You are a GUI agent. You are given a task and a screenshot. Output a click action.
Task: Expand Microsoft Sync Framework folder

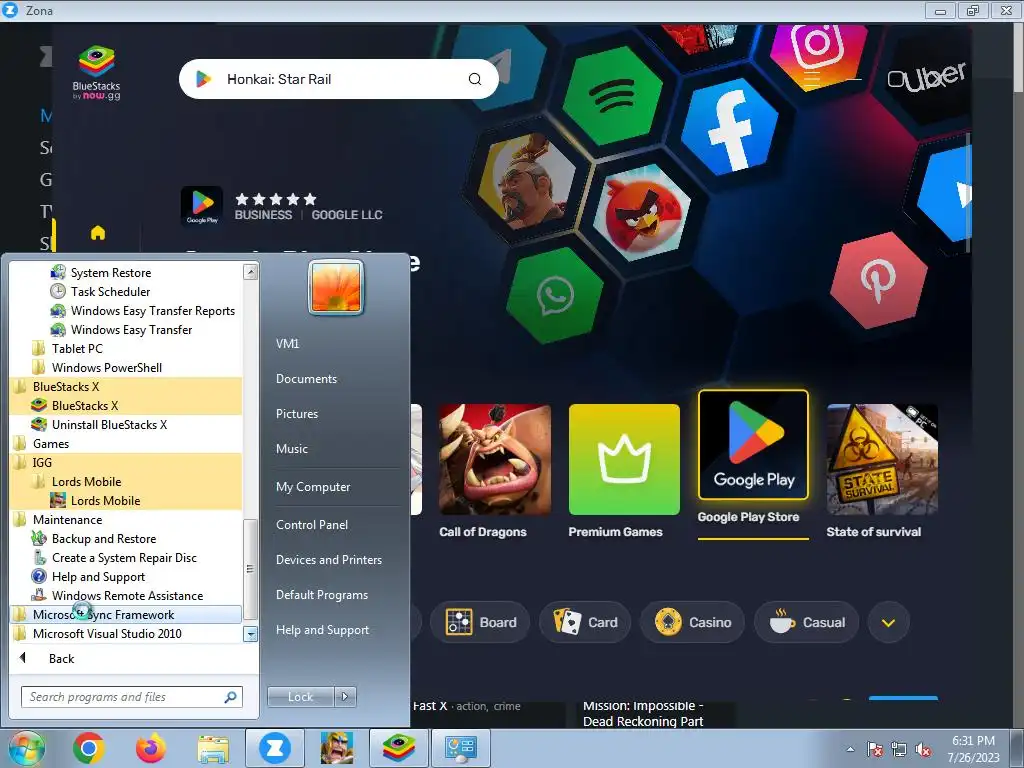click(126, 614)
